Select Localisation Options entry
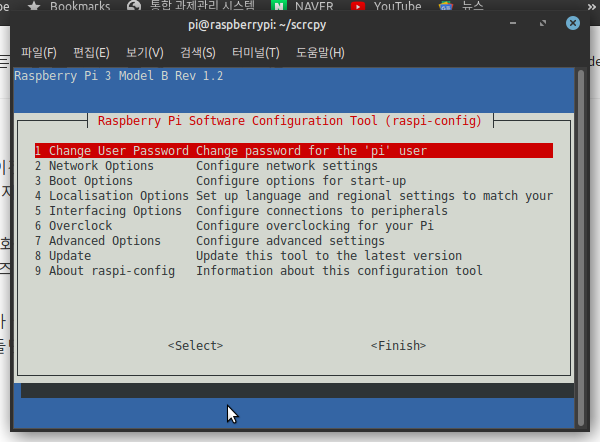This screenshot has height=442, width=600. (293, 196)
